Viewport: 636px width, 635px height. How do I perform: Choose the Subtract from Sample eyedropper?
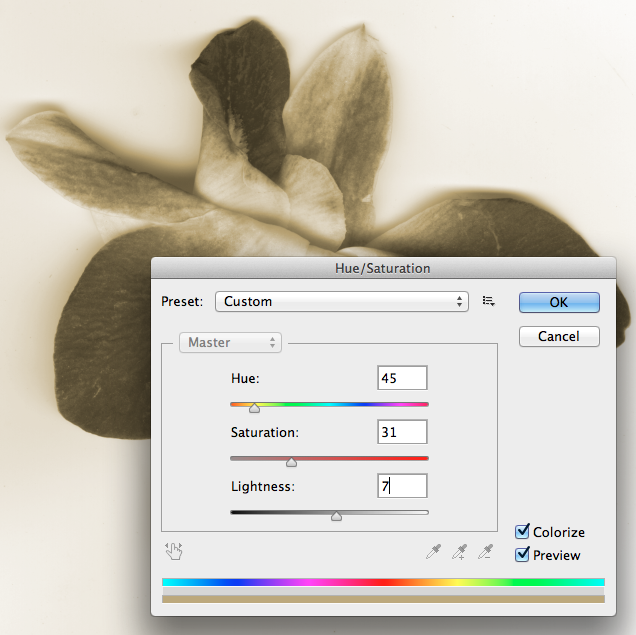pyautogui.click(x=485, y=551)
